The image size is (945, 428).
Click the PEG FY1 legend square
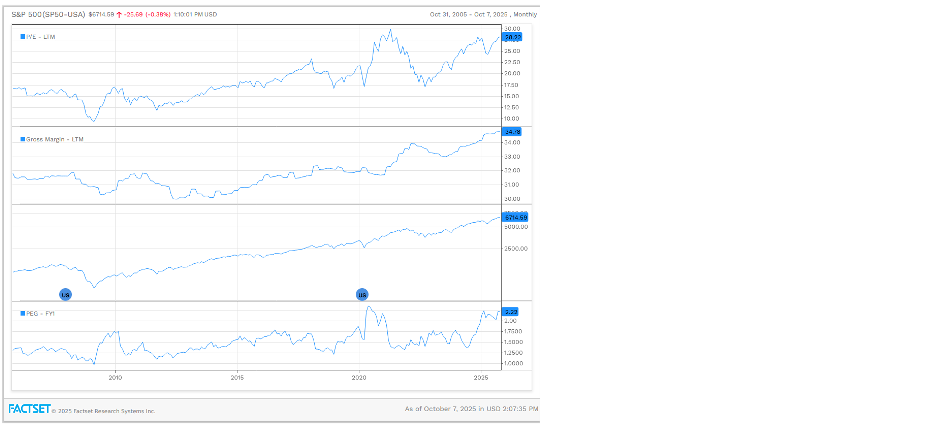(x=23, y=313)
